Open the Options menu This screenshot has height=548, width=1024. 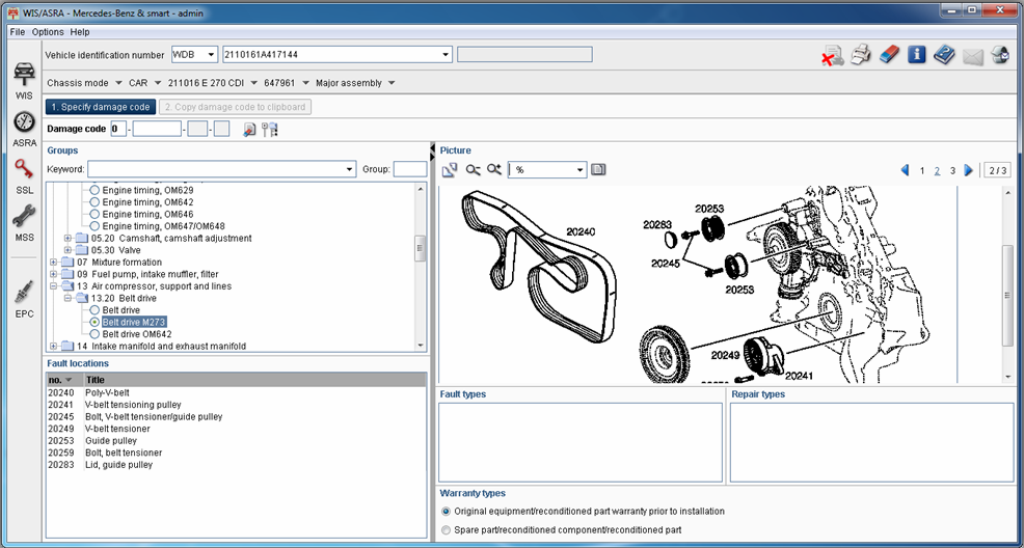point(48,32)
